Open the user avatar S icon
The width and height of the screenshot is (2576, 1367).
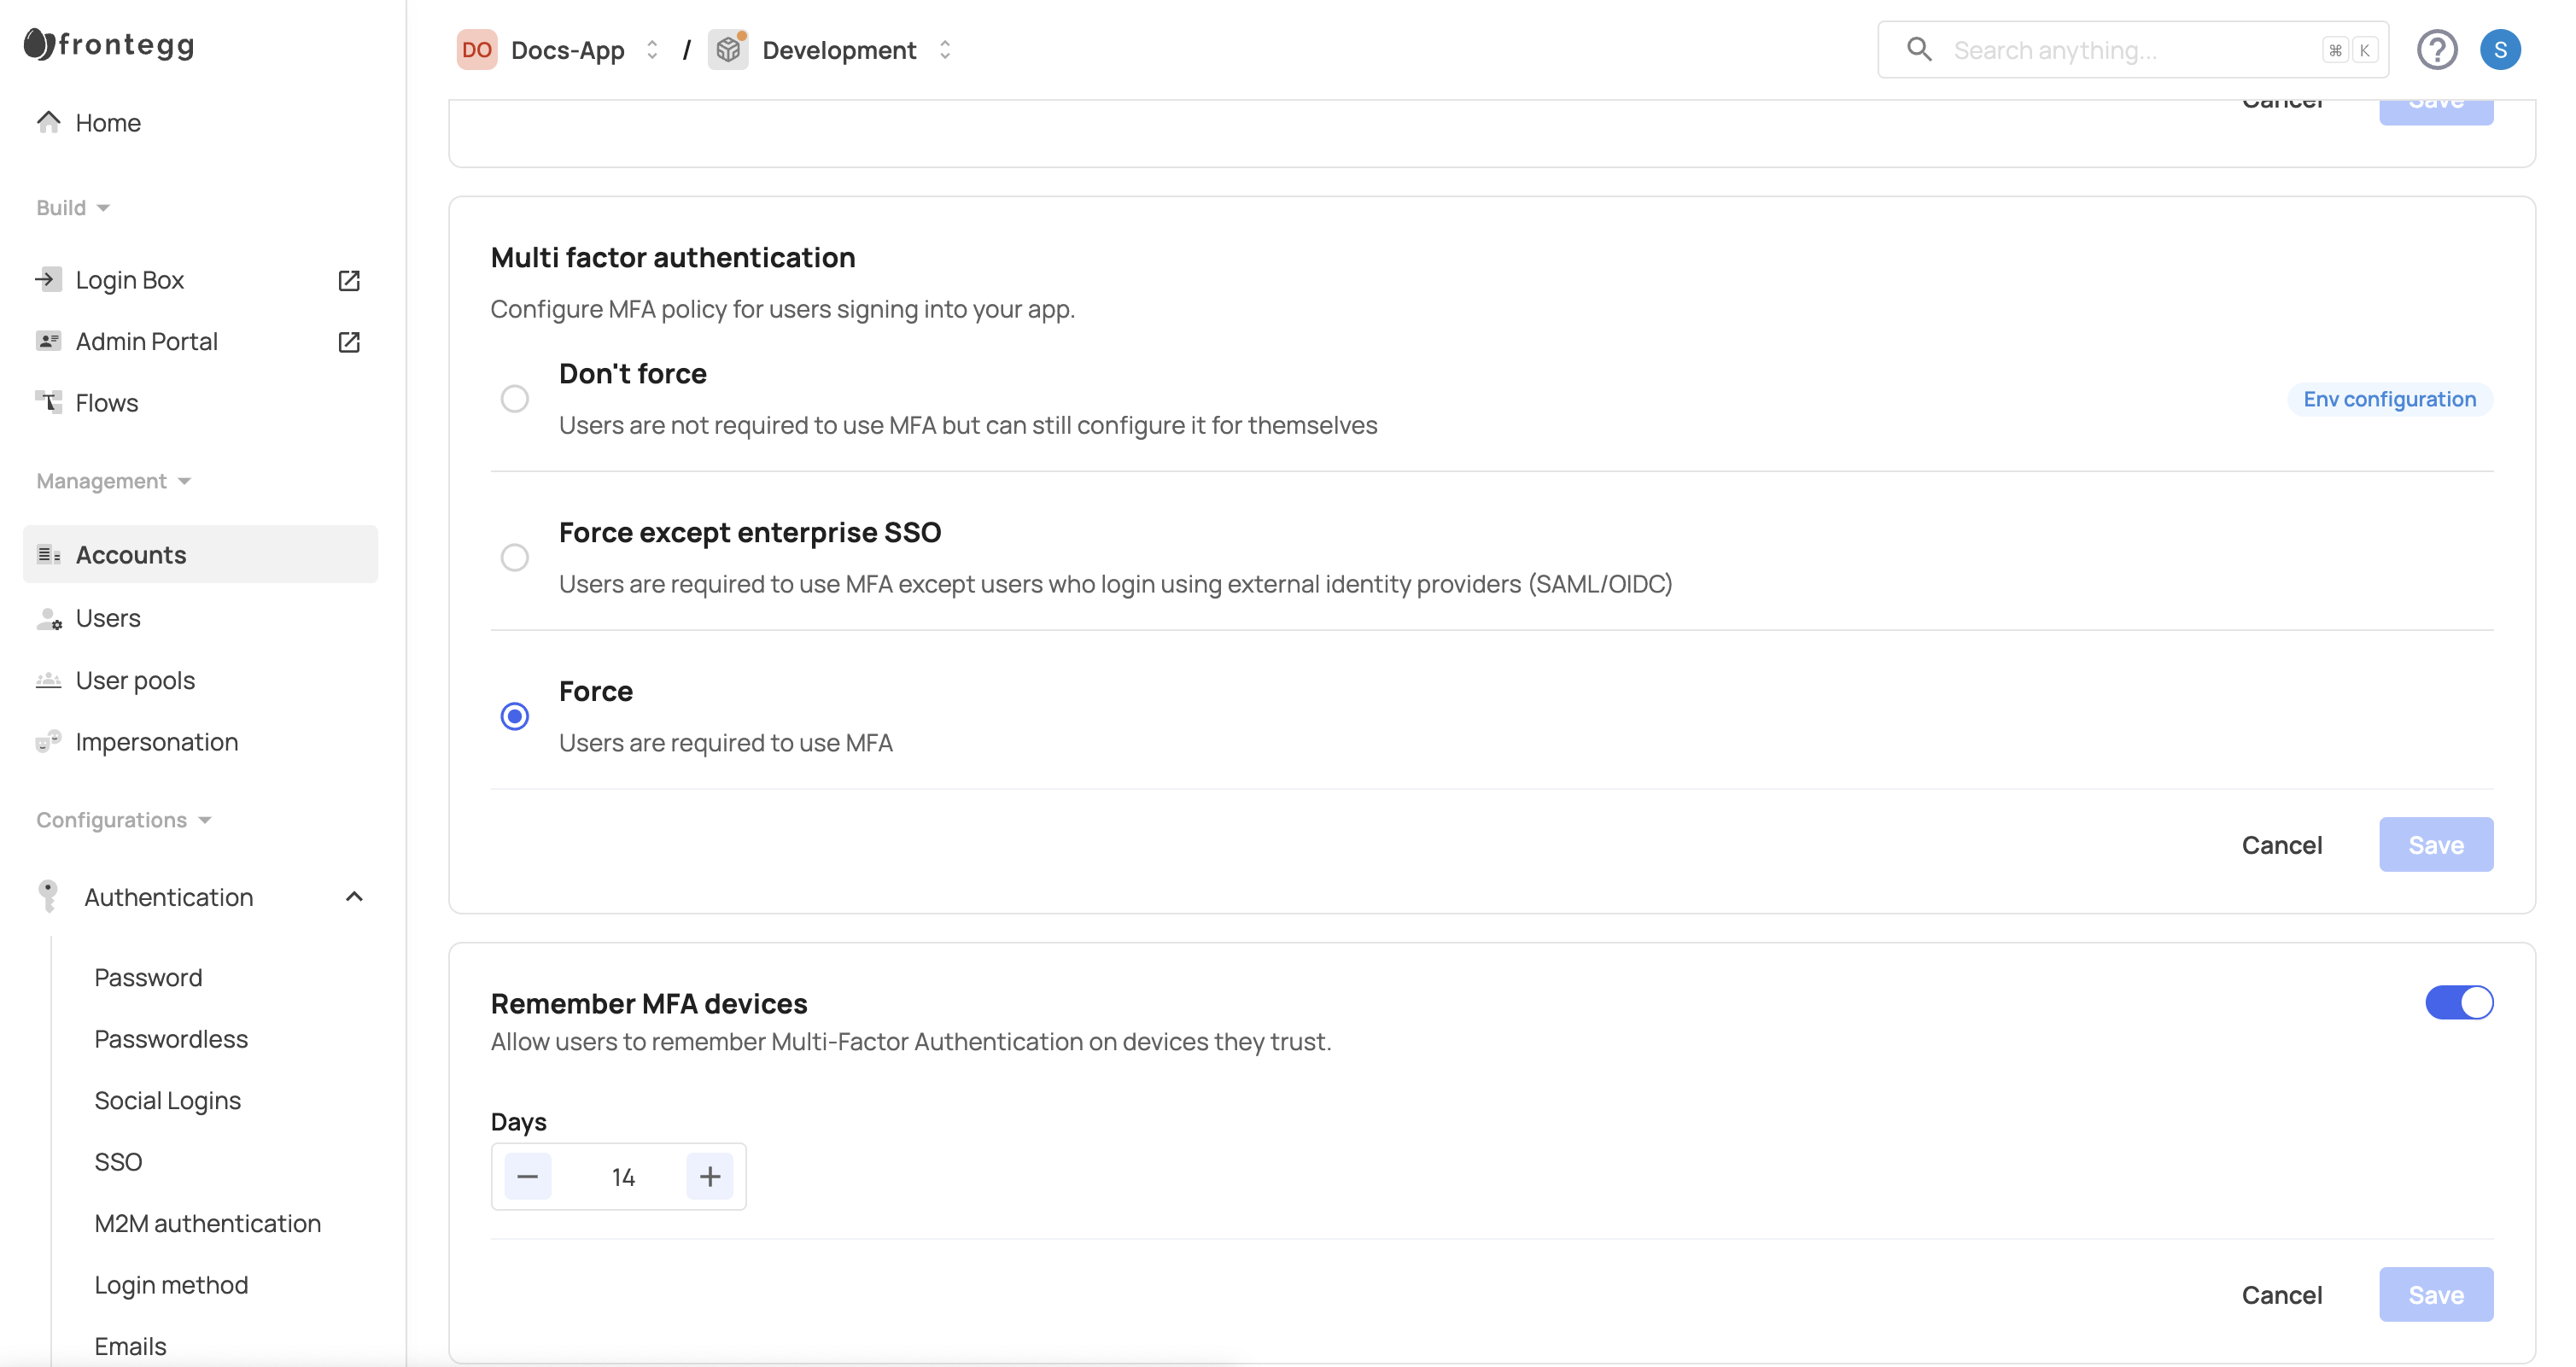tap(2499, 50)
